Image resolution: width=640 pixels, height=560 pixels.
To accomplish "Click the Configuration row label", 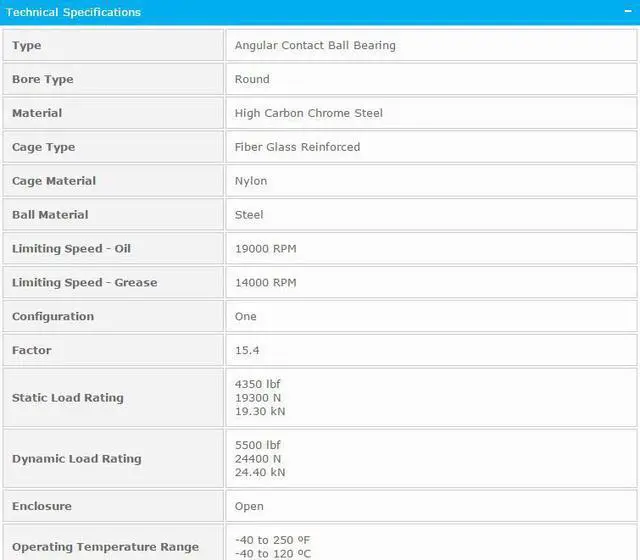I will coord(53,317).
